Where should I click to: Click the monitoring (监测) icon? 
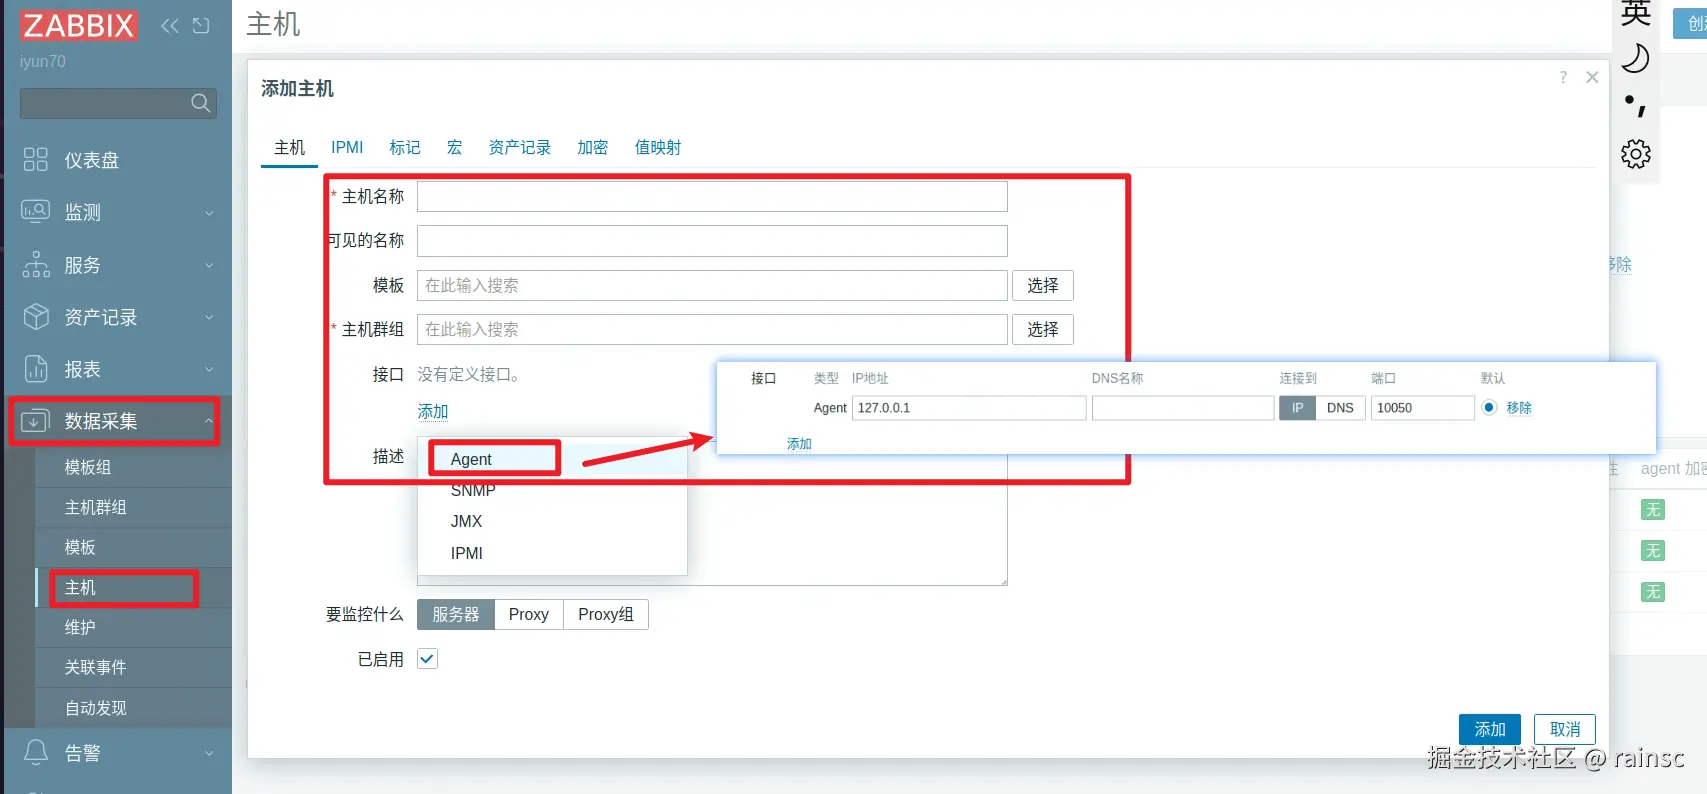36,212
